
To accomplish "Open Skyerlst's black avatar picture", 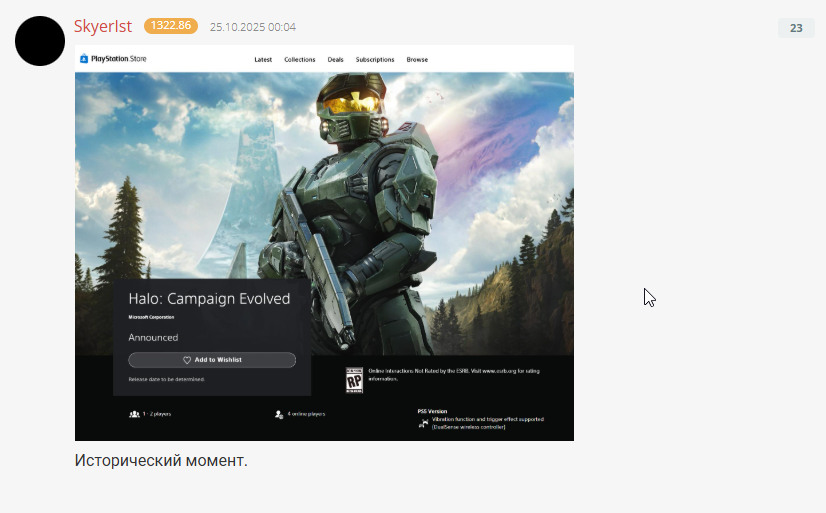I will pyautogui.click(x=40, y=41).
